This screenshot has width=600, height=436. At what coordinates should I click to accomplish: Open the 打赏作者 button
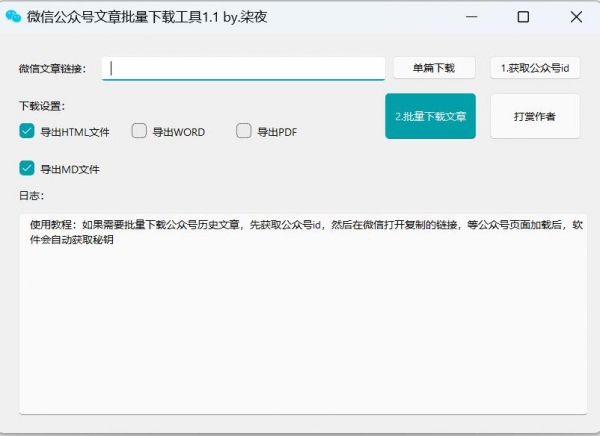click(535, 116)
